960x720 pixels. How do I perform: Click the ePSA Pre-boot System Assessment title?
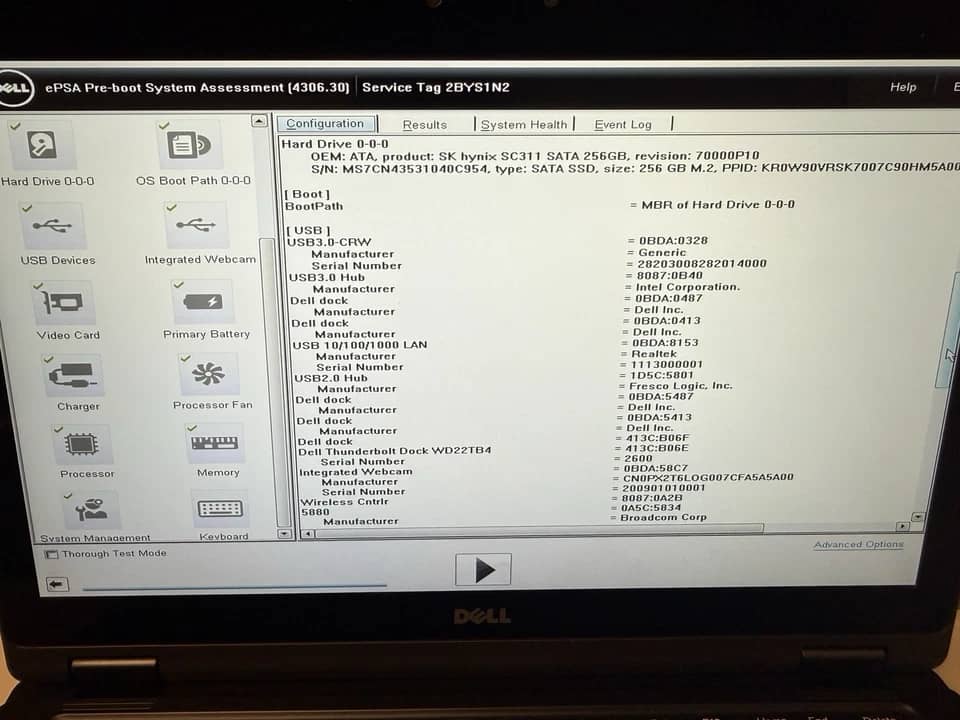point(197,88)
